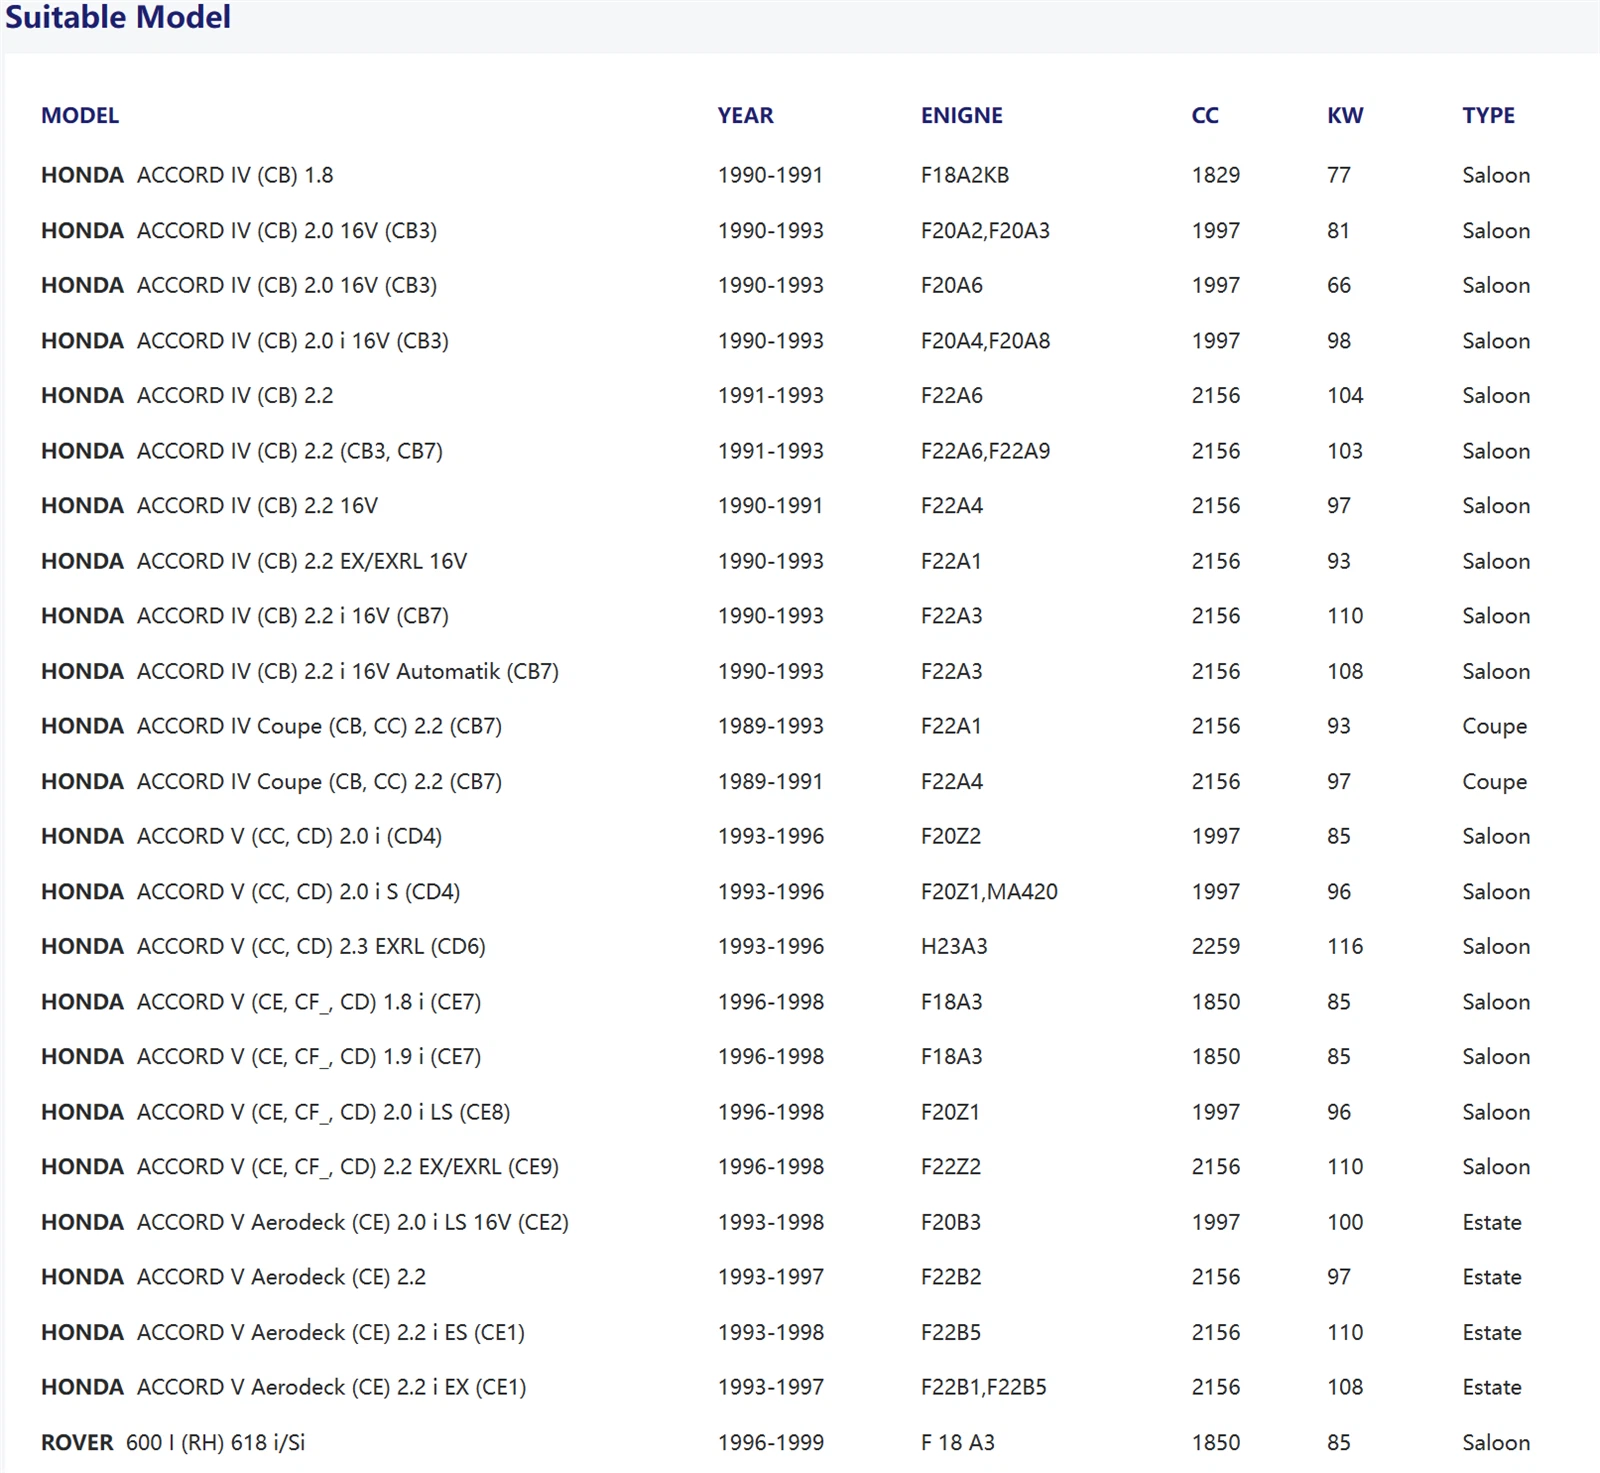Select the "Aerodeck (CE) 2.0 i LS 16V (CE2)" model

pos(410,1222)
